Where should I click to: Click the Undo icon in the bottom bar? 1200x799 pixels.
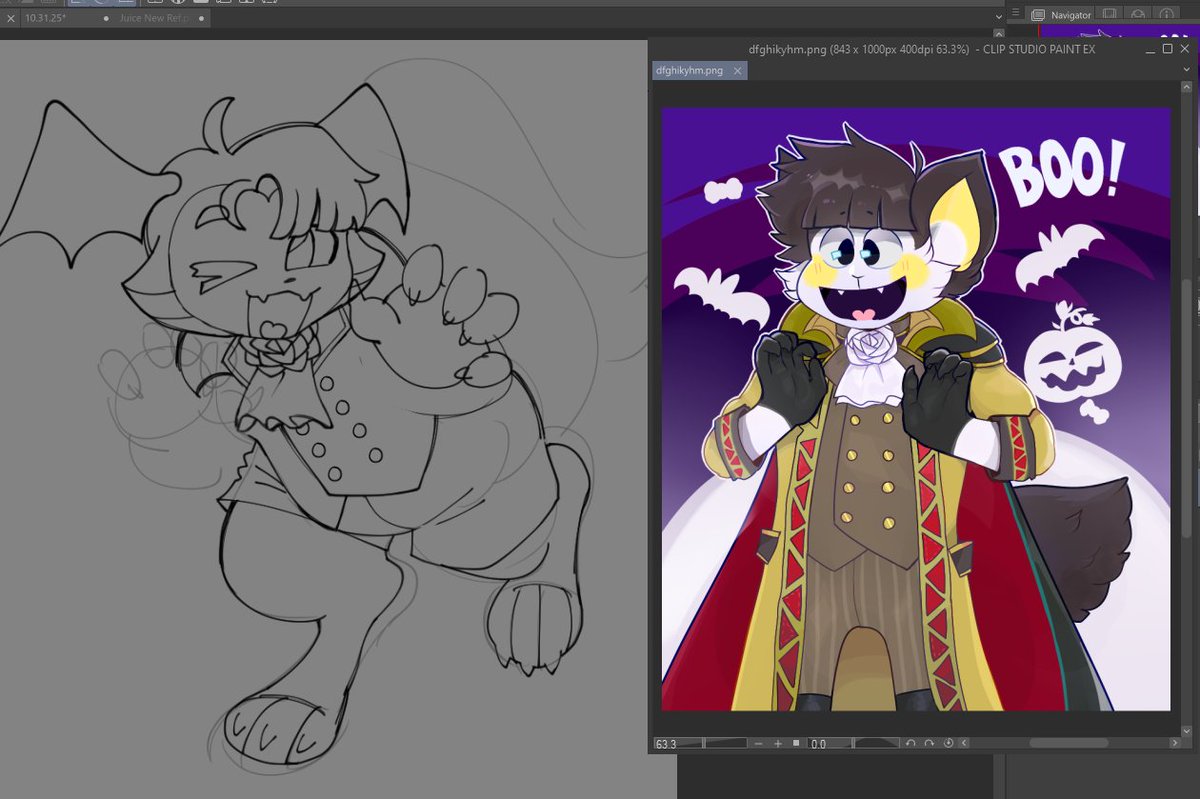pos(910,743)
